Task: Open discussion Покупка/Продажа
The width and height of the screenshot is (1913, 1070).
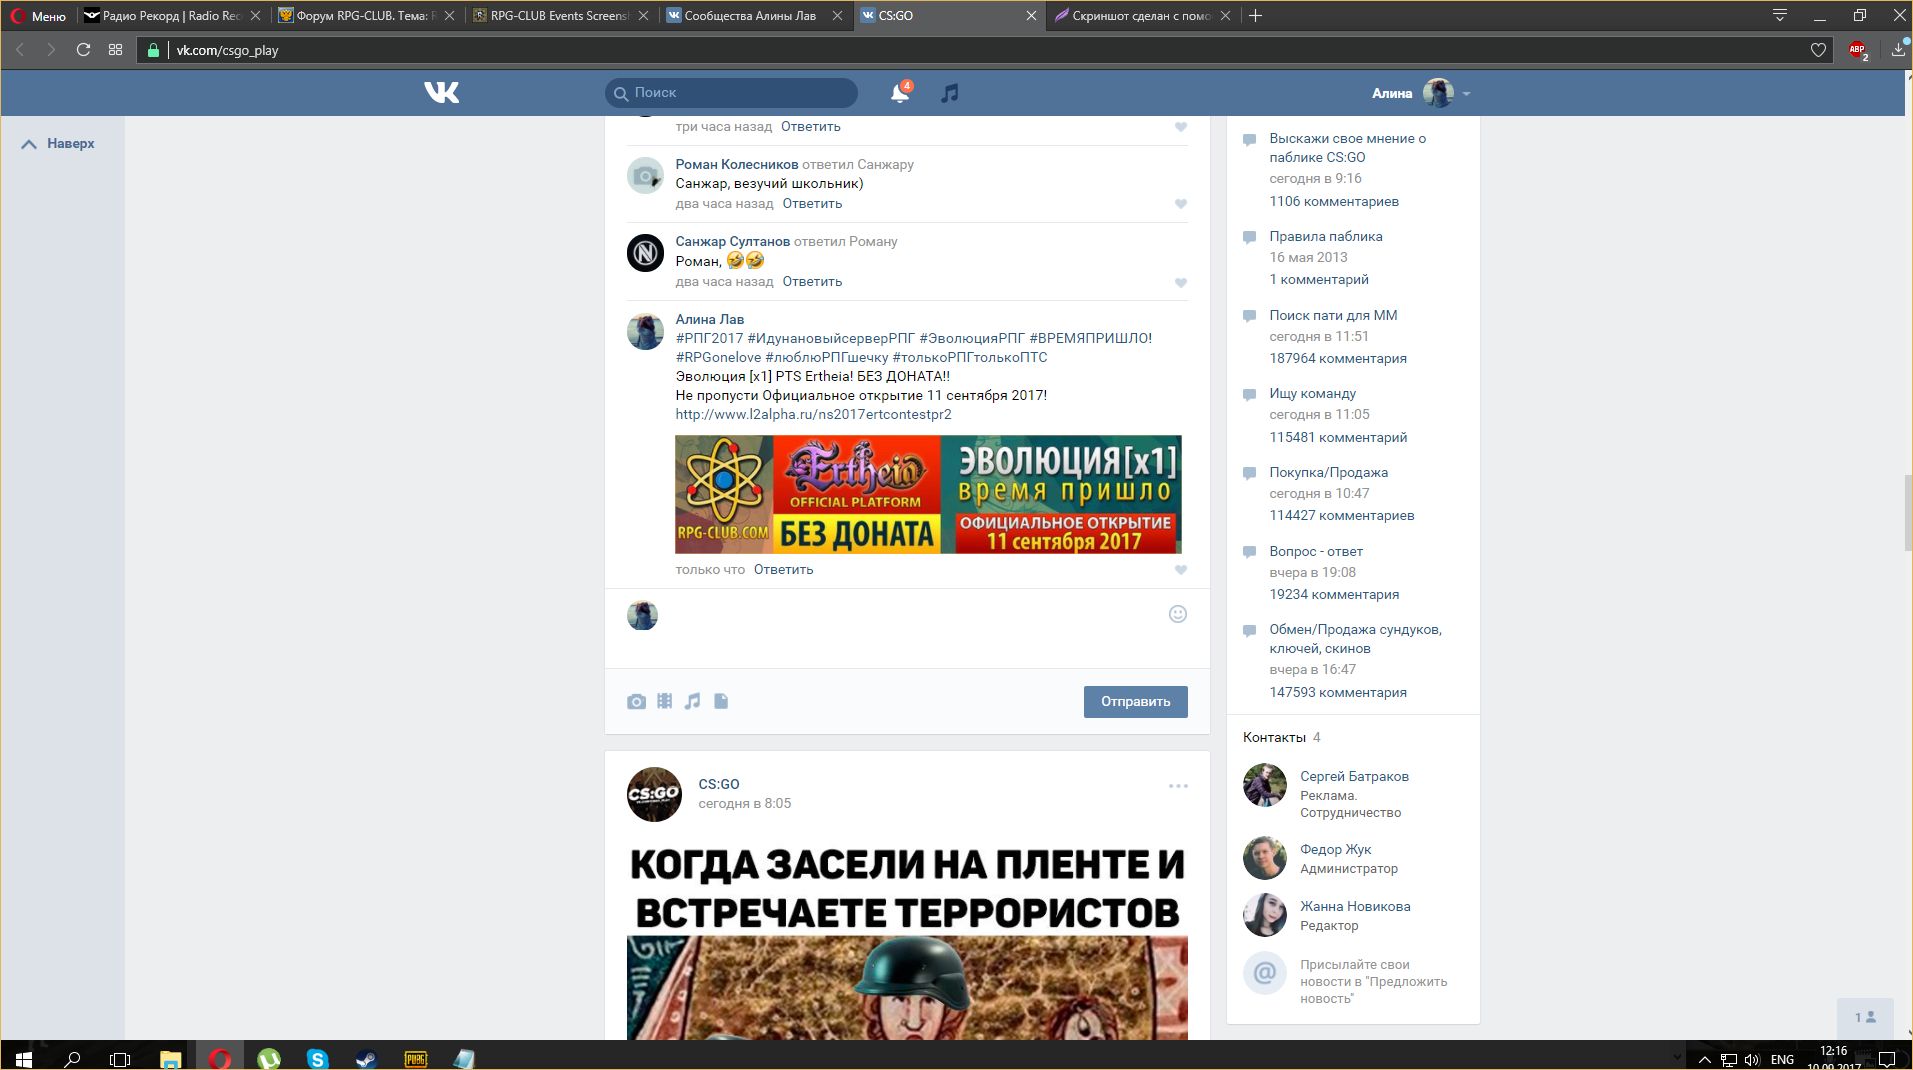Action: point(1328,473)
